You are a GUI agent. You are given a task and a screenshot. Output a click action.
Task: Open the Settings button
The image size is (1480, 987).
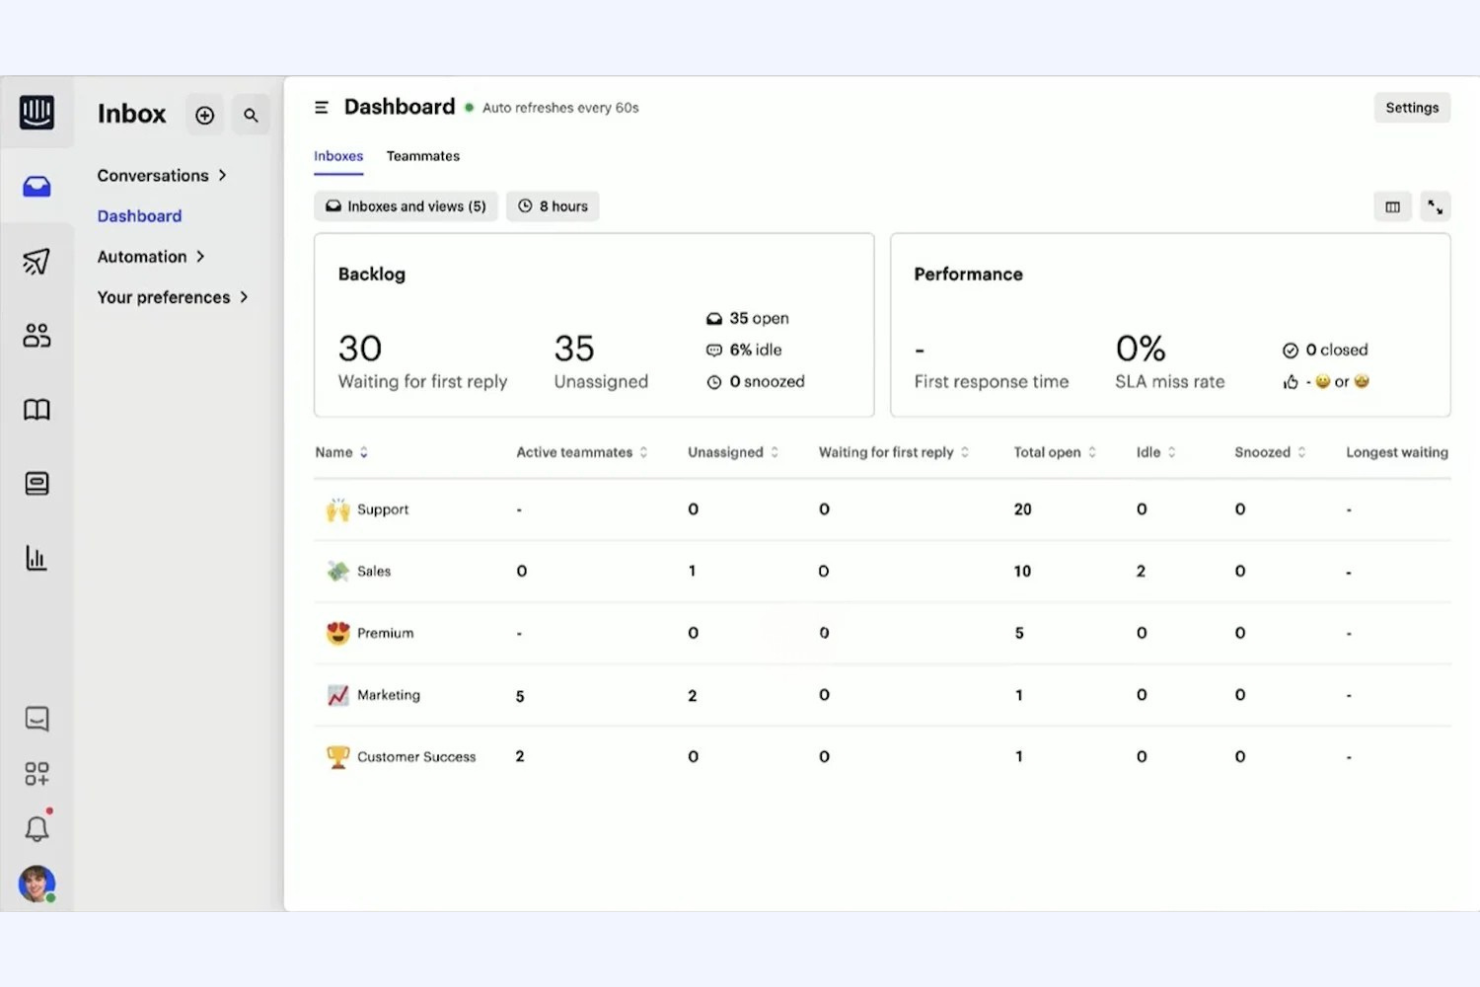pyautogui.click(x=1412, y=107)
